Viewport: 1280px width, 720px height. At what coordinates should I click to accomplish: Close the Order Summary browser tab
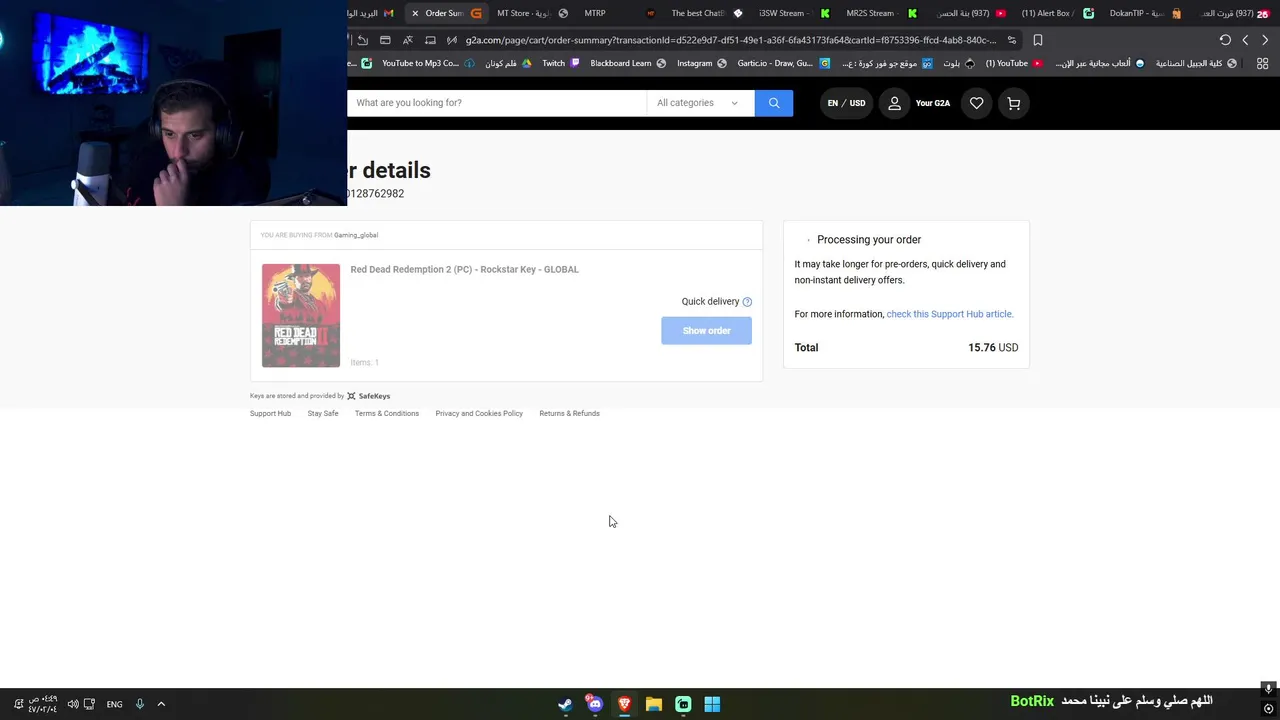click(415, 13)
